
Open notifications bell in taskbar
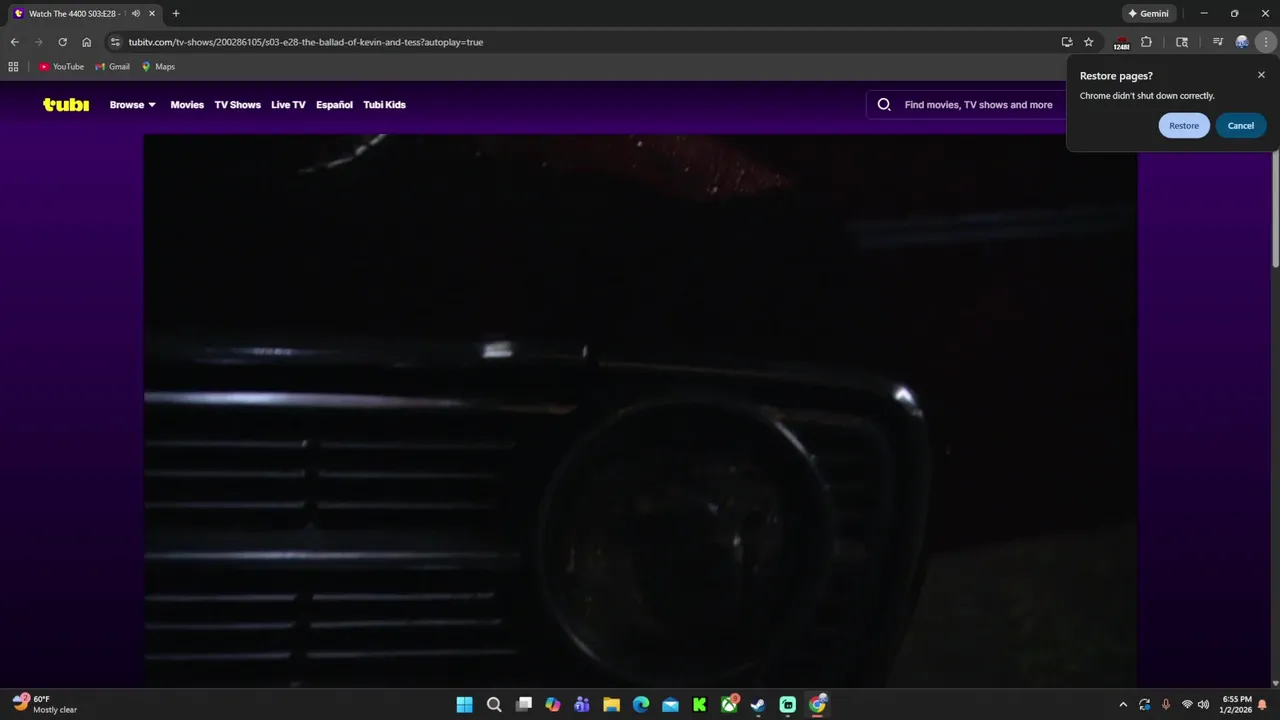coord(1263,705)
